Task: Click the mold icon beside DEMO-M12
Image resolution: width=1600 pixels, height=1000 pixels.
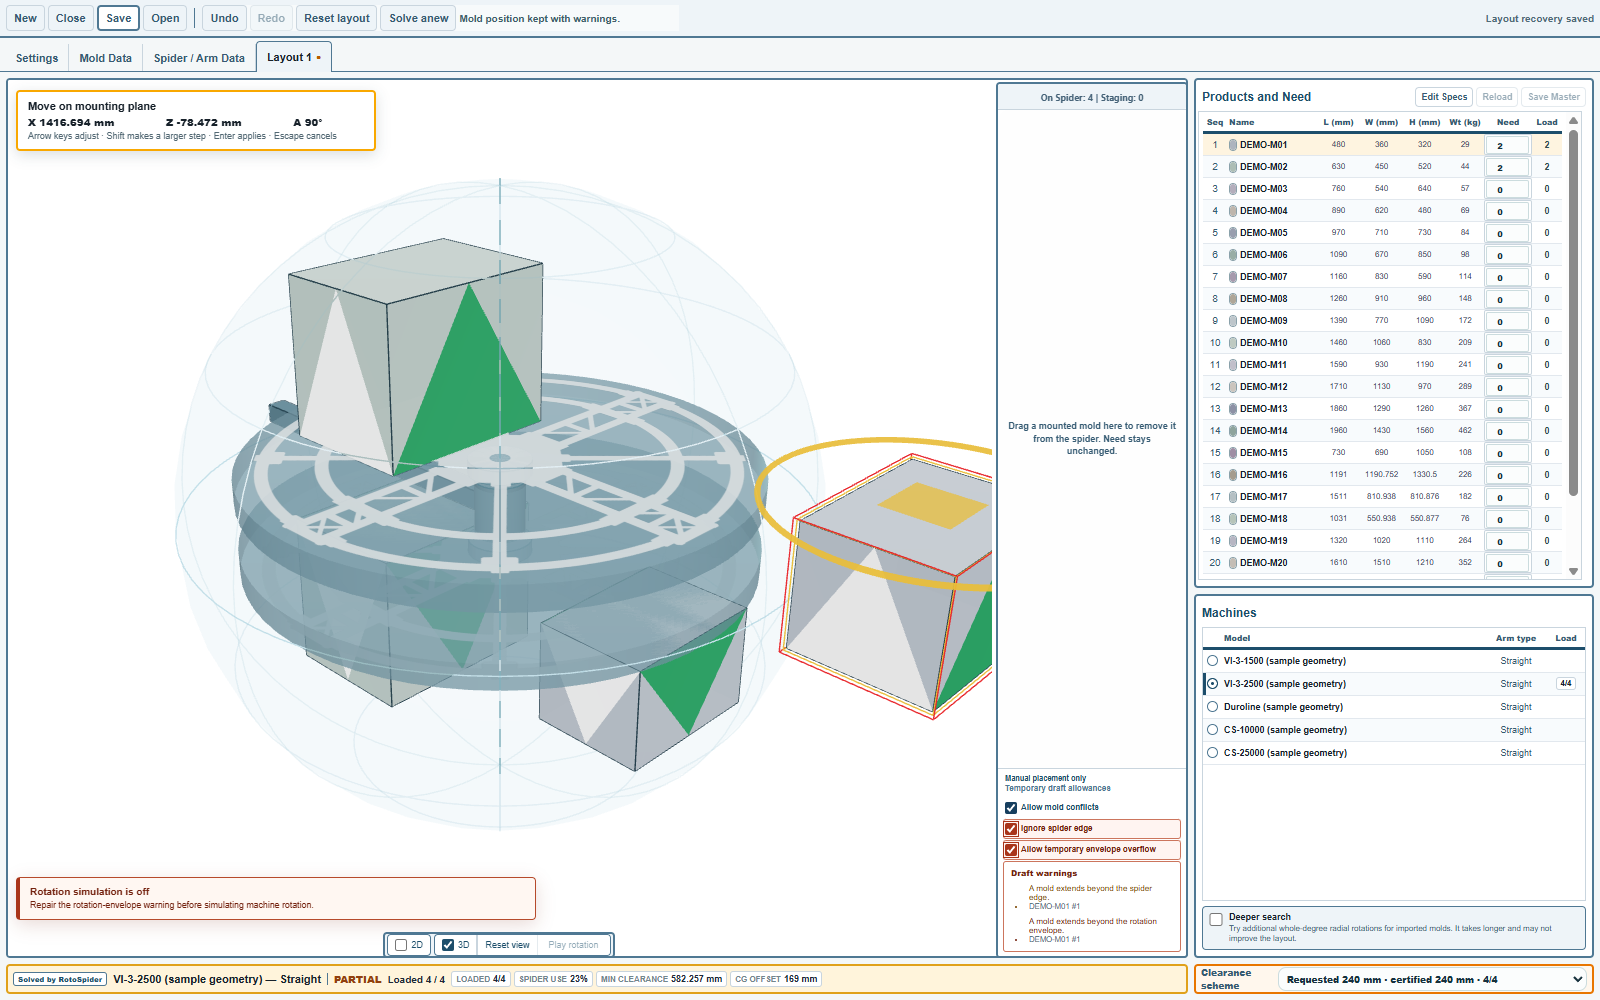Action: point(1233,387)
